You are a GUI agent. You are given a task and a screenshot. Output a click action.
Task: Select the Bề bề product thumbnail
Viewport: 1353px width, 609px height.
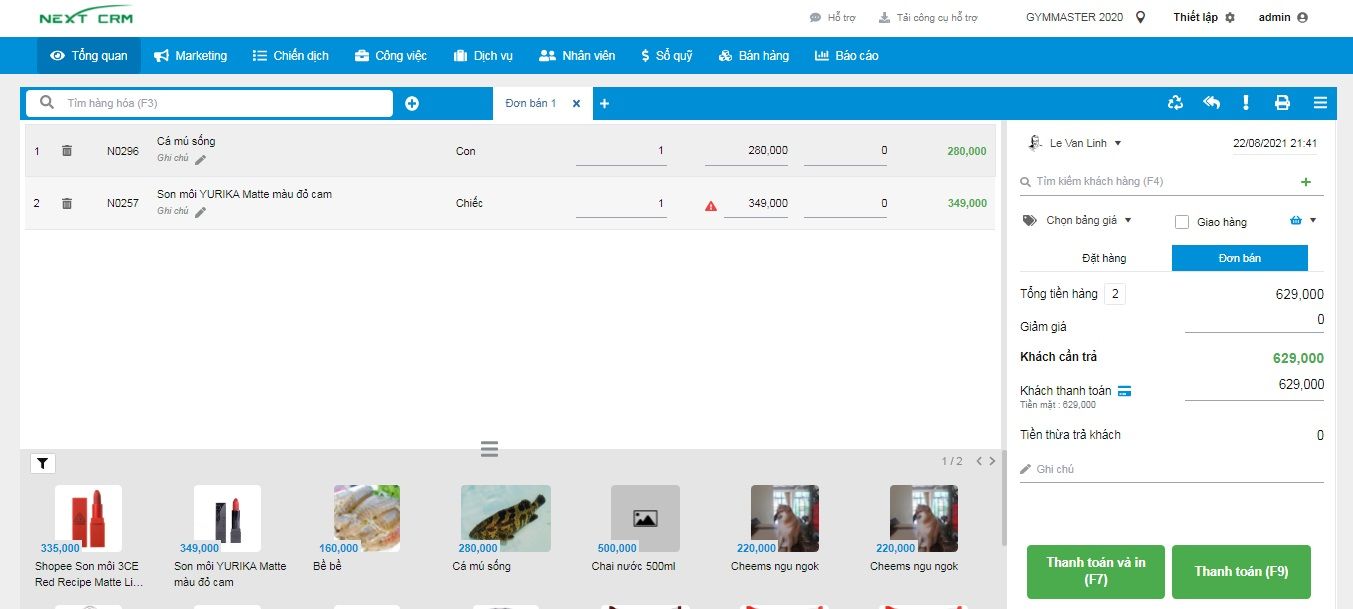[367, 518]
